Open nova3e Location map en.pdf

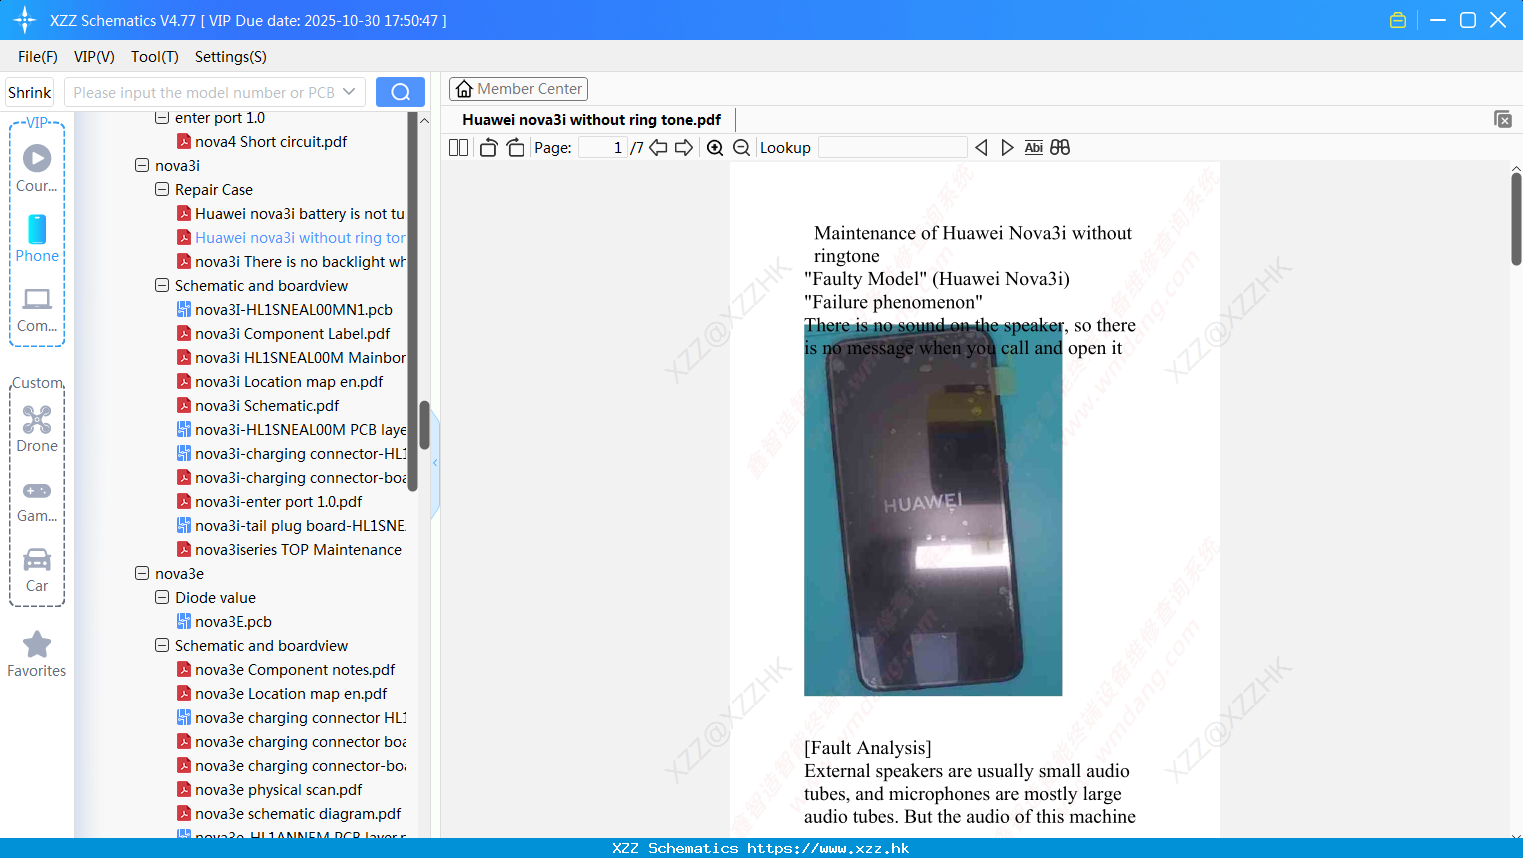click(x=282, y=693)
